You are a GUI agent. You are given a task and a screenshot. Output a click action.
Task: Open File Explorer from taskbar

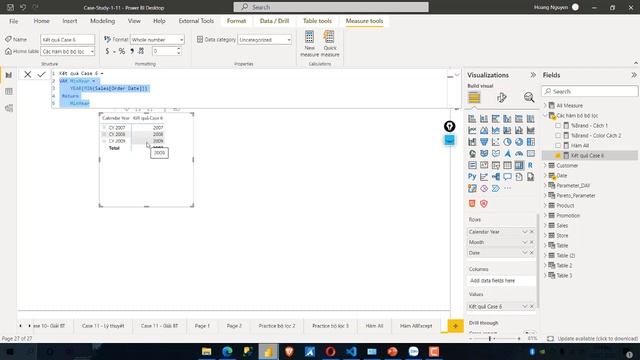(207, 351)
